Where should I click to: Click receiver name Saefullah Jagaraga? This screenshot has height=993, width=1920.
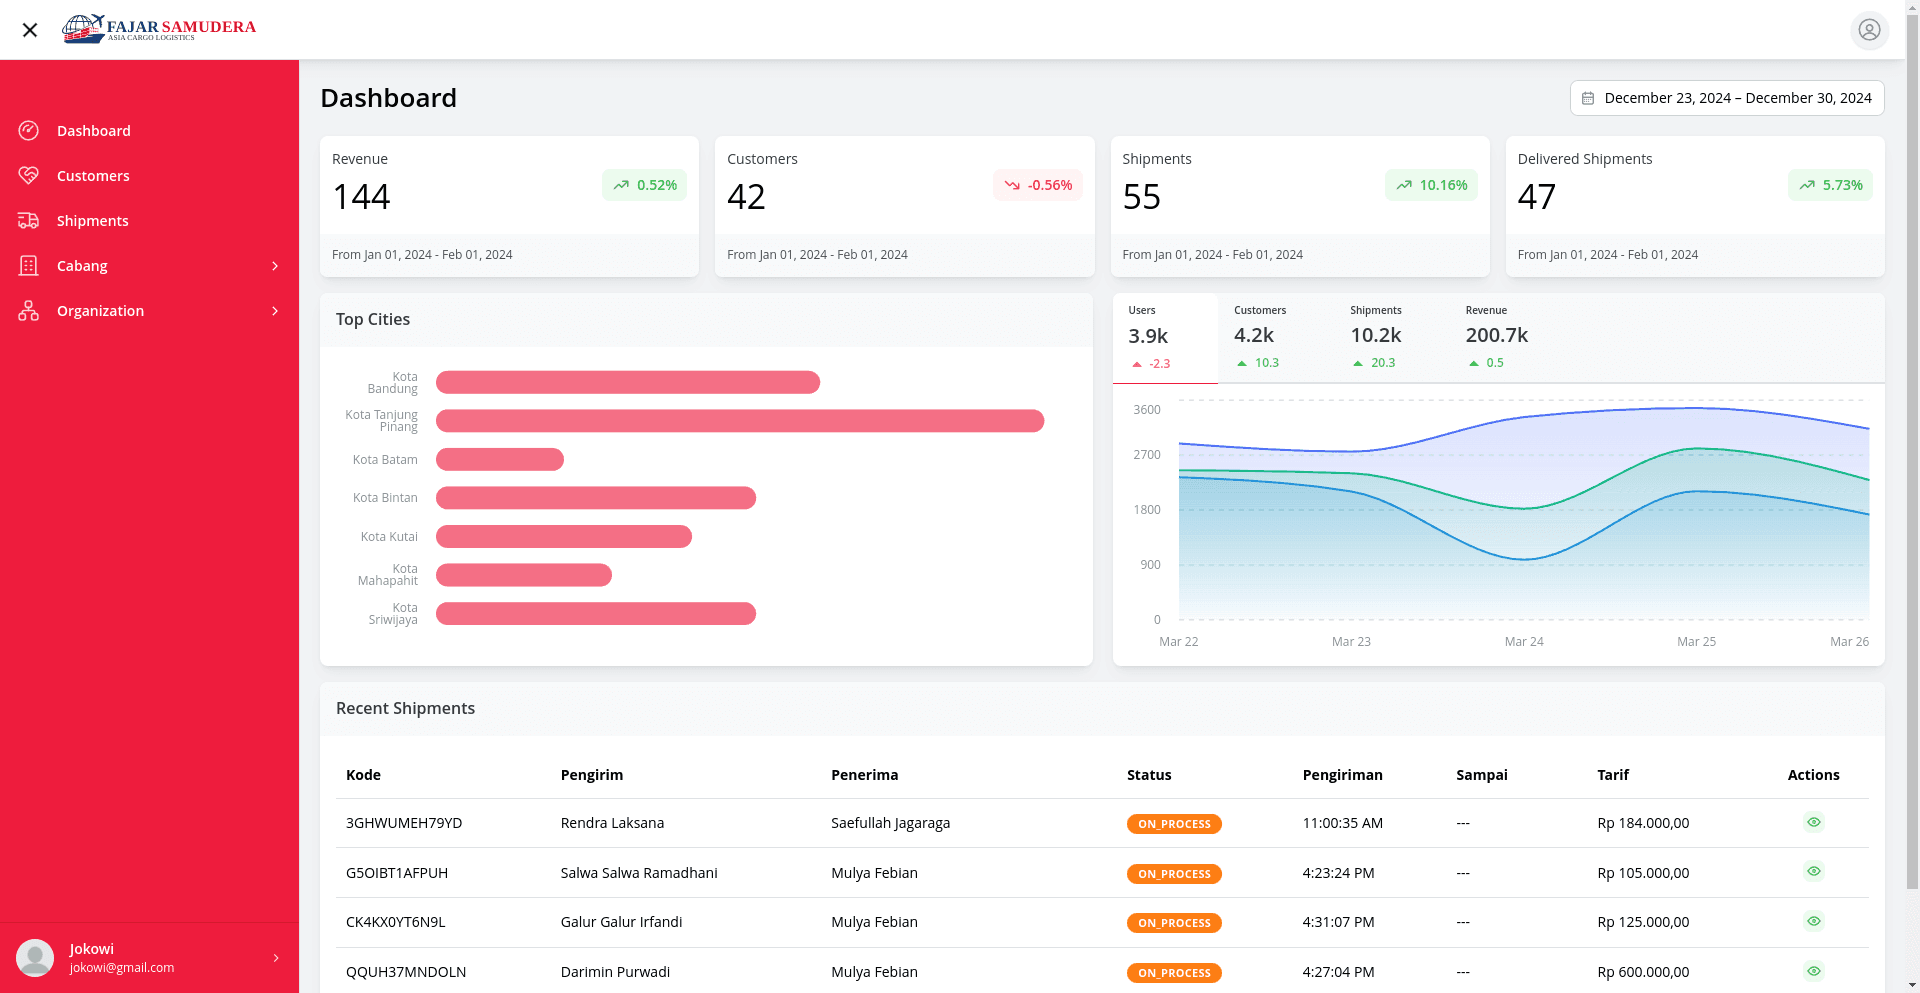pyautogui.click(x=890, y=823)
